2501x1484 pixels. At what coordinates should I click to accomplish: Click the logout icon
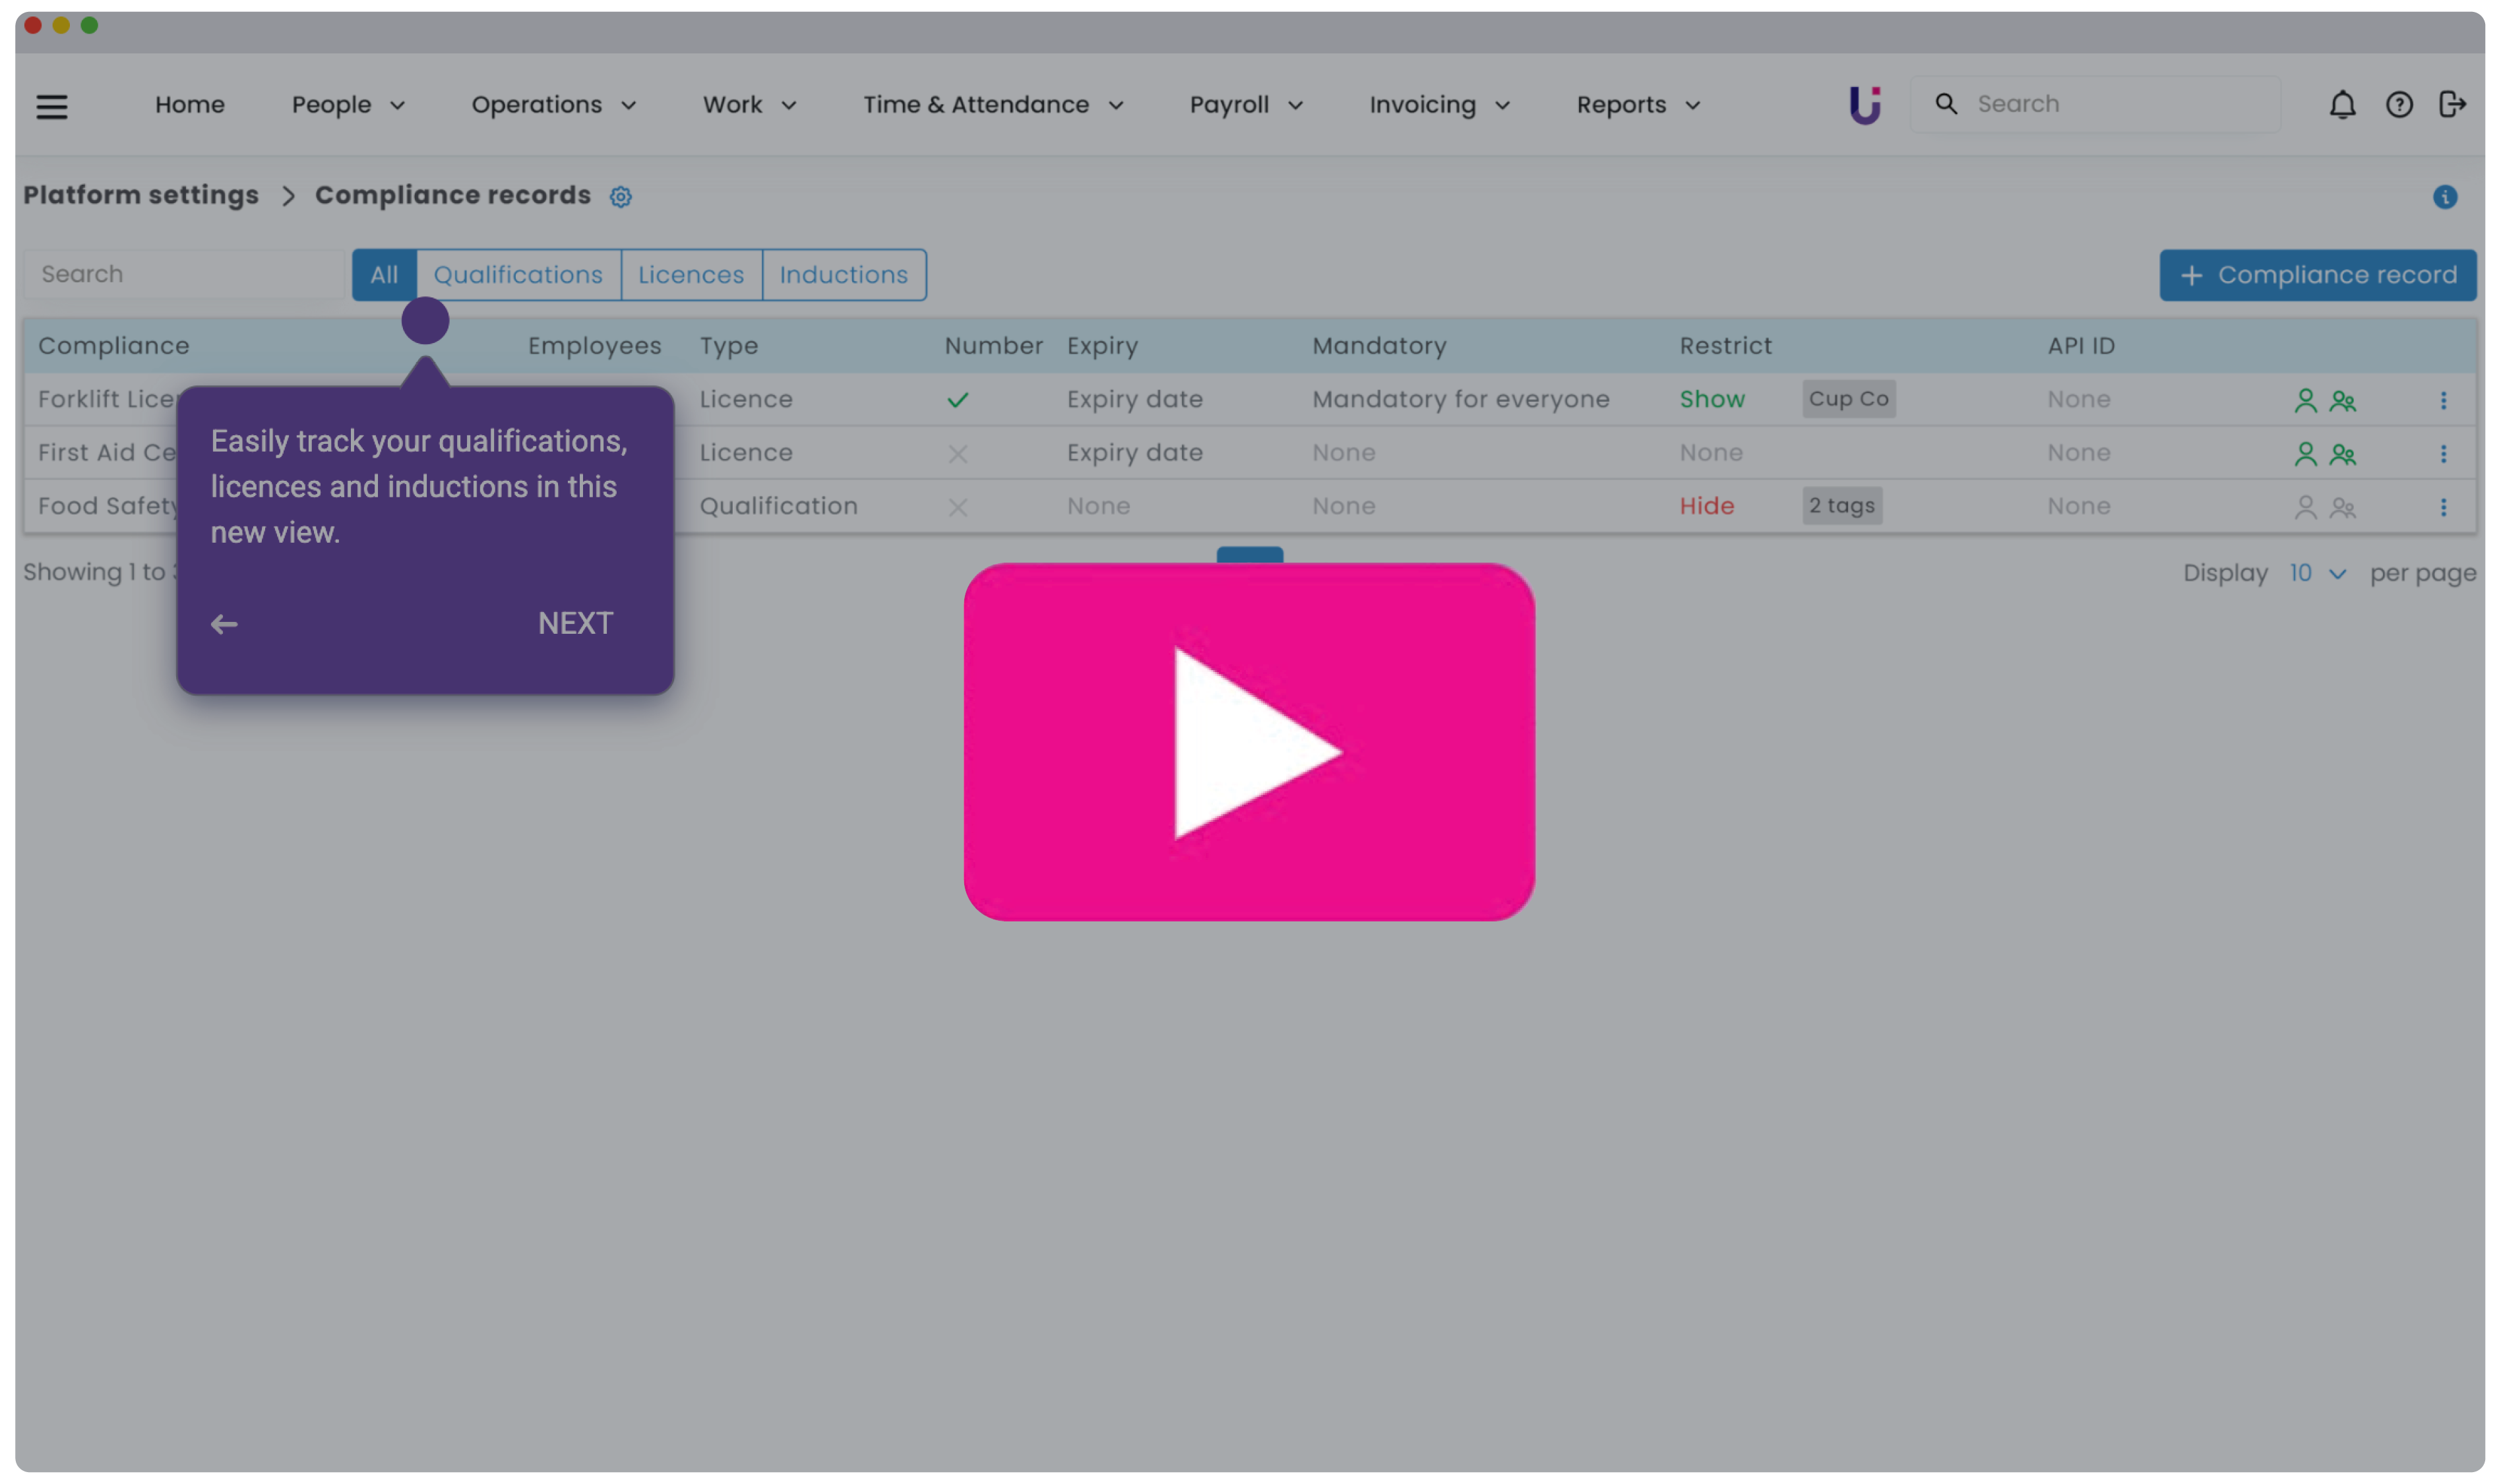click(x=2452, y=105)
